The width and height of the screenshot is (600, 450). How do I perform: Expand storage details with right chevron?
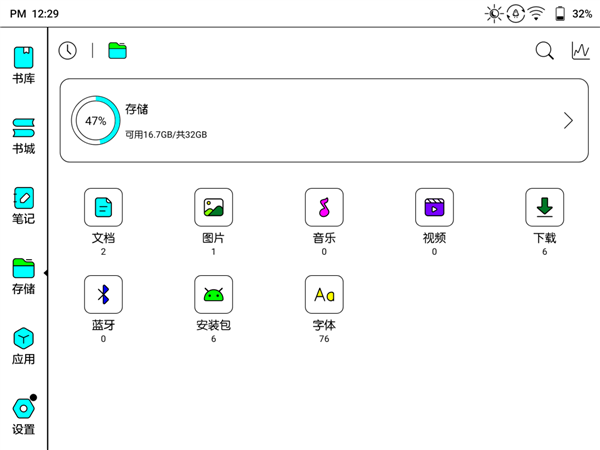click(568, 121)
